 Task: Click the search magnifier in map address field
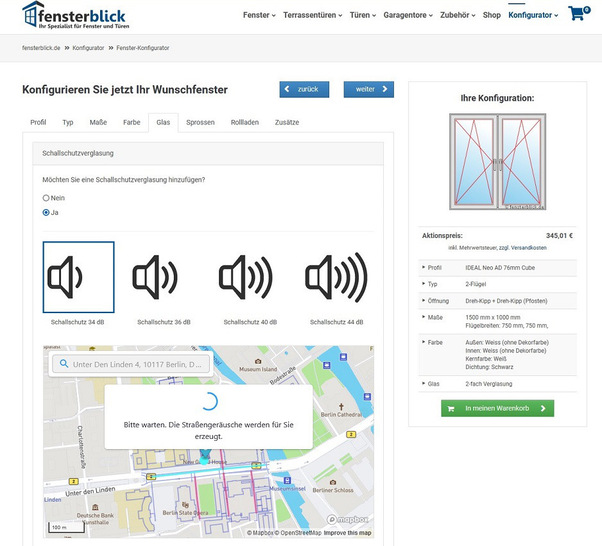[63, 364]
